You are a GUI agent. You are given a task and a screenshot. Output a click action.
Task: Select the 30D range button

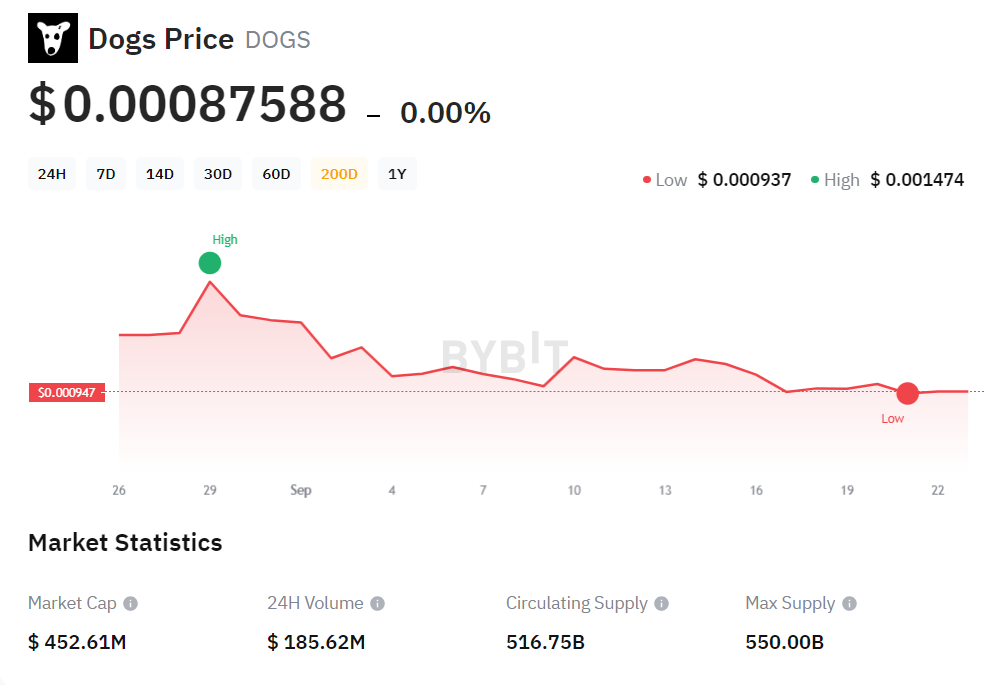[x=217, y=173]
